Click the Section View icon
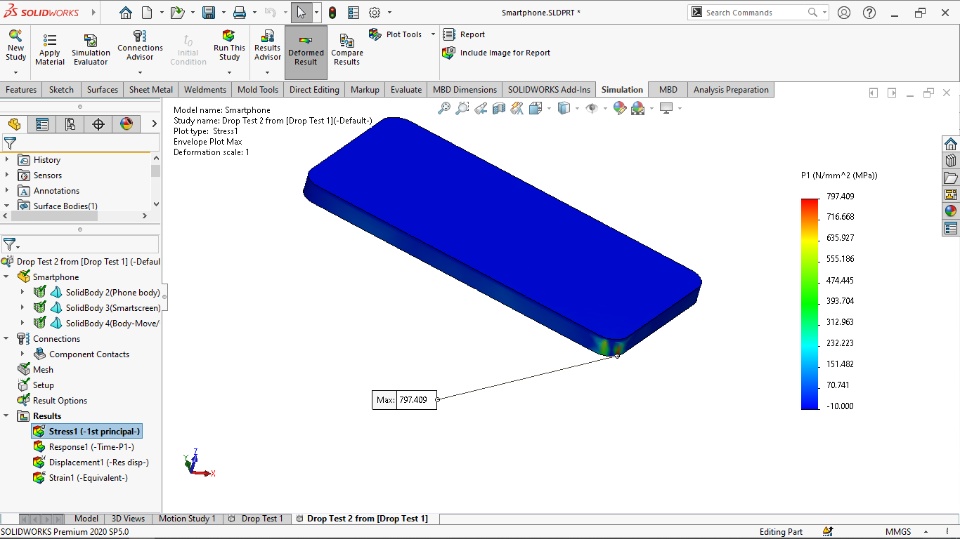 [499, 108]
